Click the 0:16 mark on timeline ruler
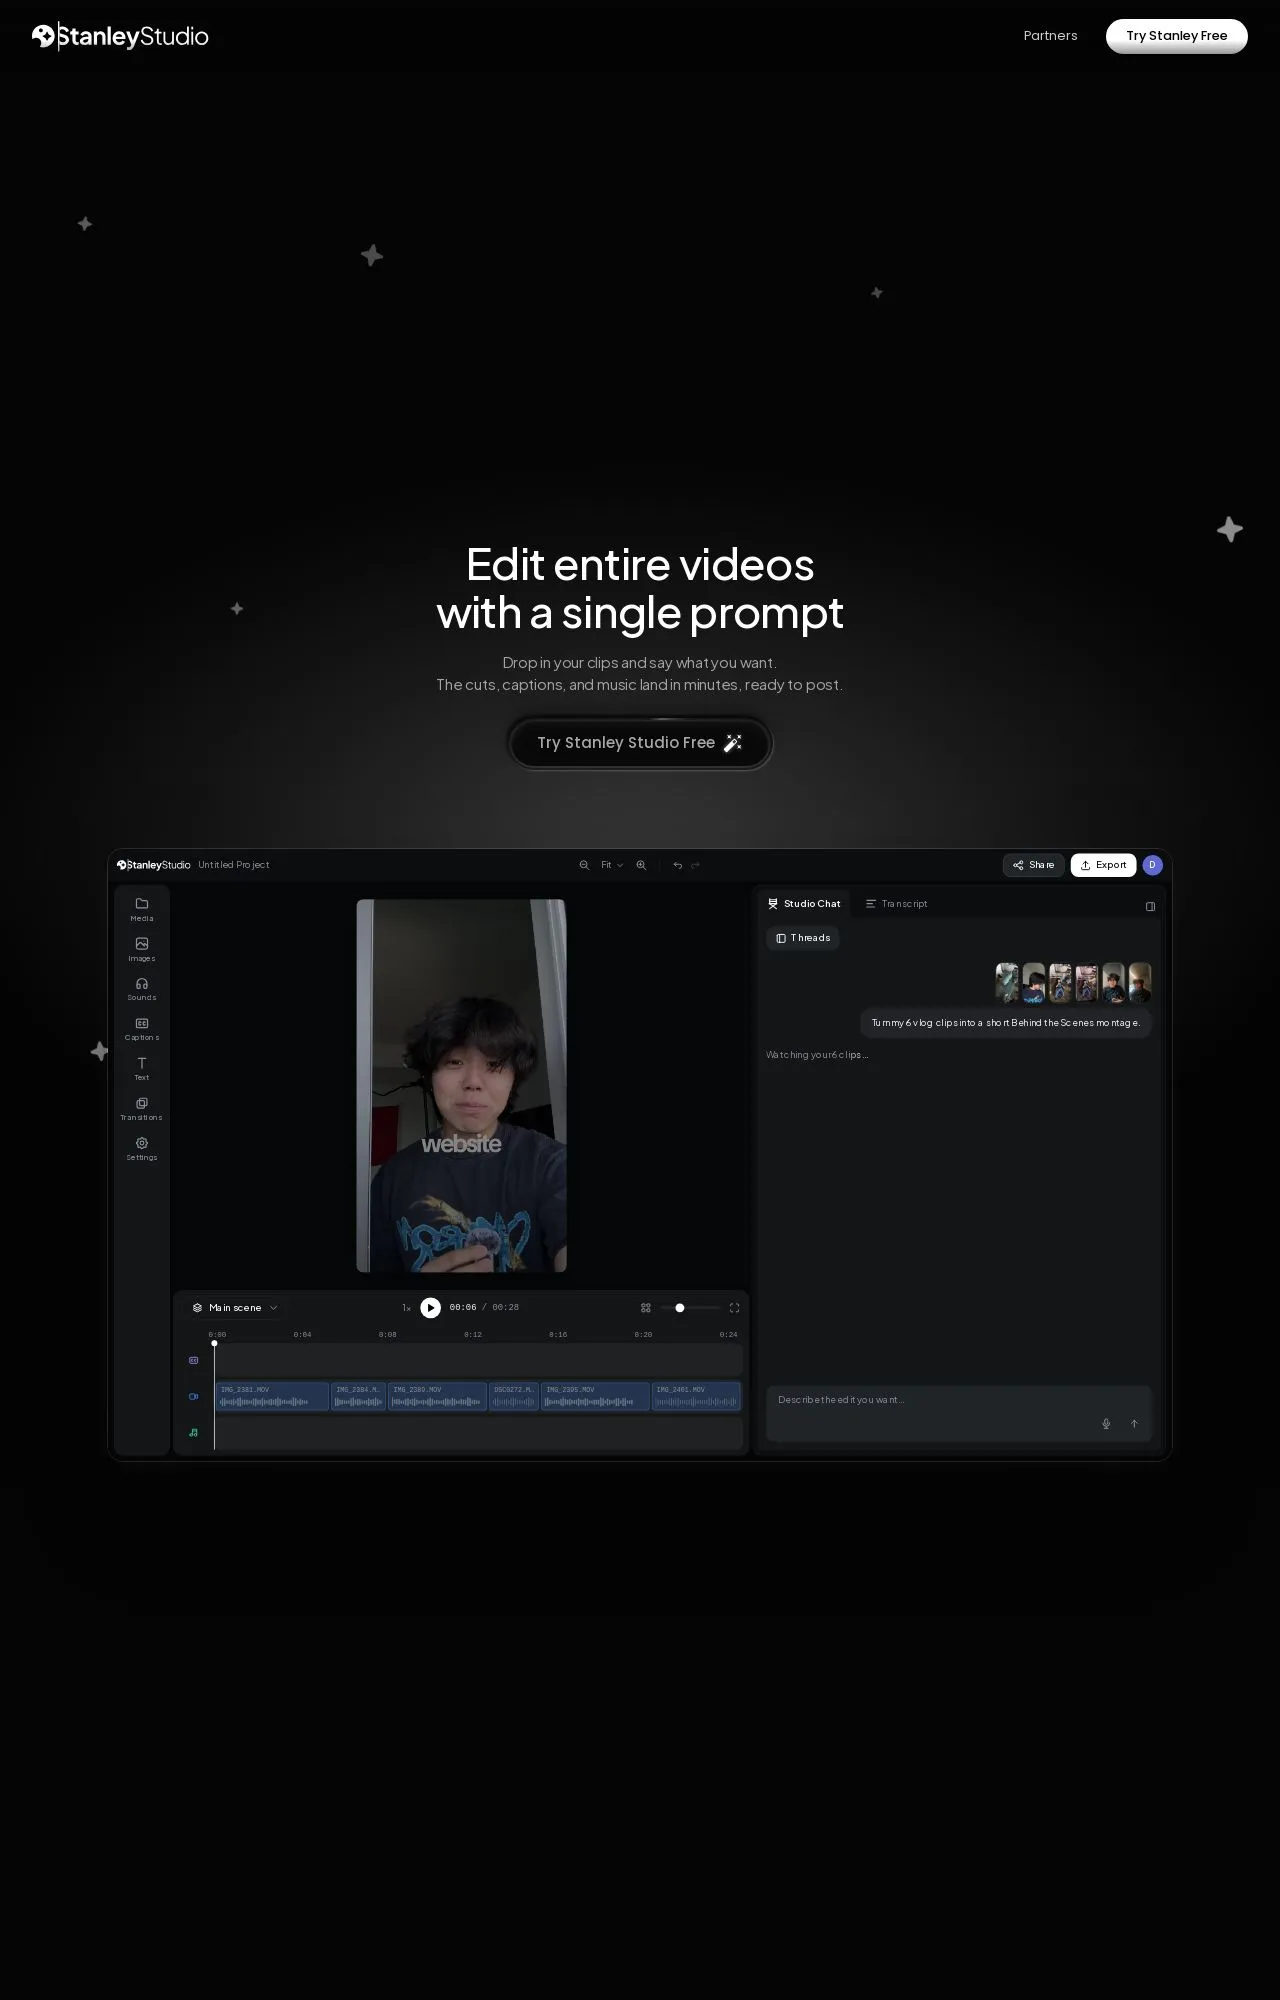1280x2000 pixels. point(558,1335)
